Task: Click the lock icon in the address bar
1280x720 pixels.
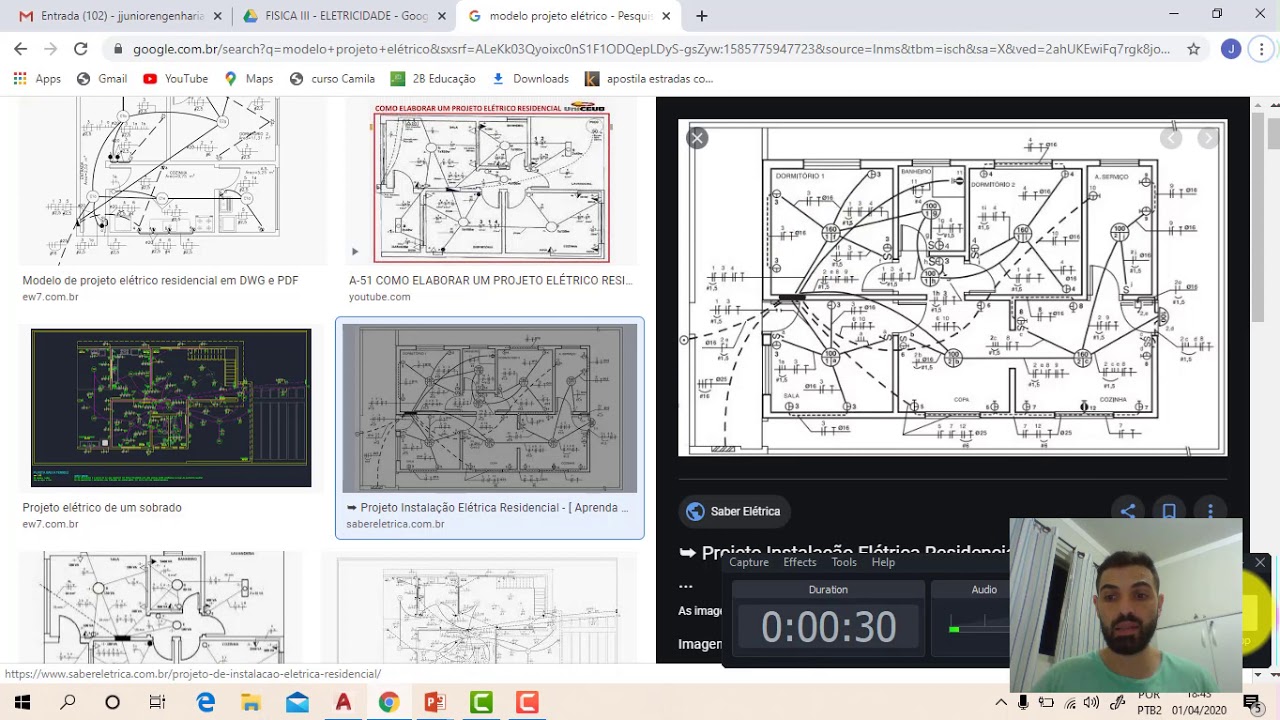Action: pos(119,48)
